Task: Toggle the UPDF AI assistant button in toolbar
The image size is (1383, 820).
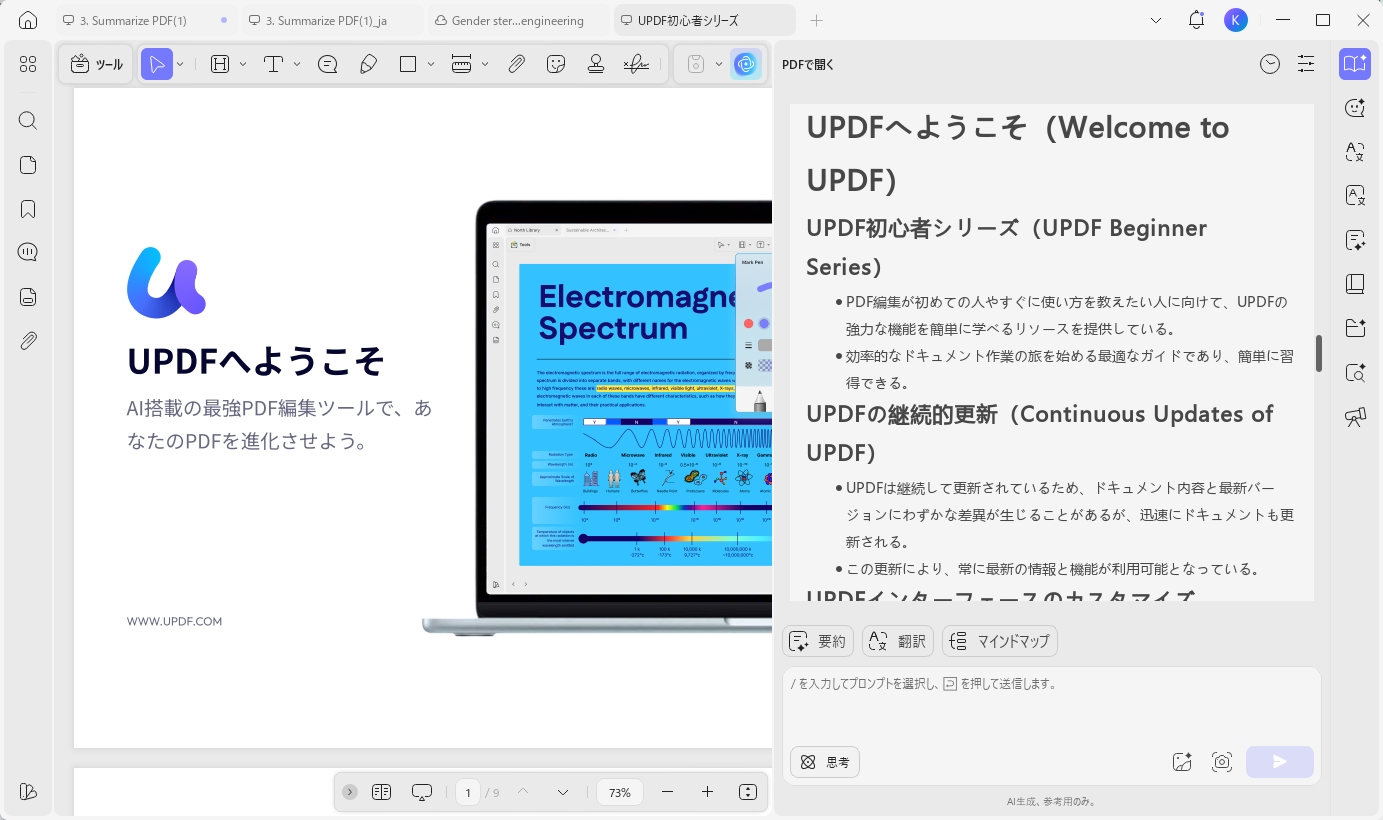Action: (x=745, y=65)
